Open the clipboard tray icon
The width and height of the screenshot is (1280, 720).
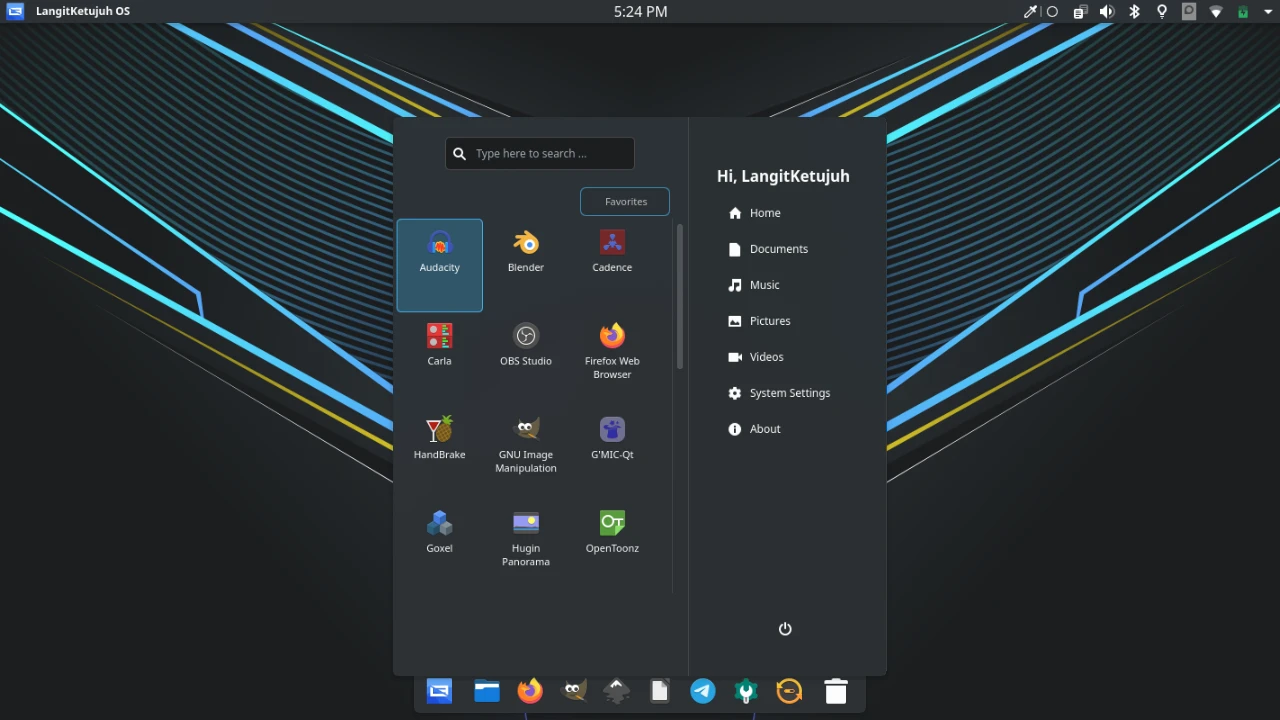[1080, 12]
